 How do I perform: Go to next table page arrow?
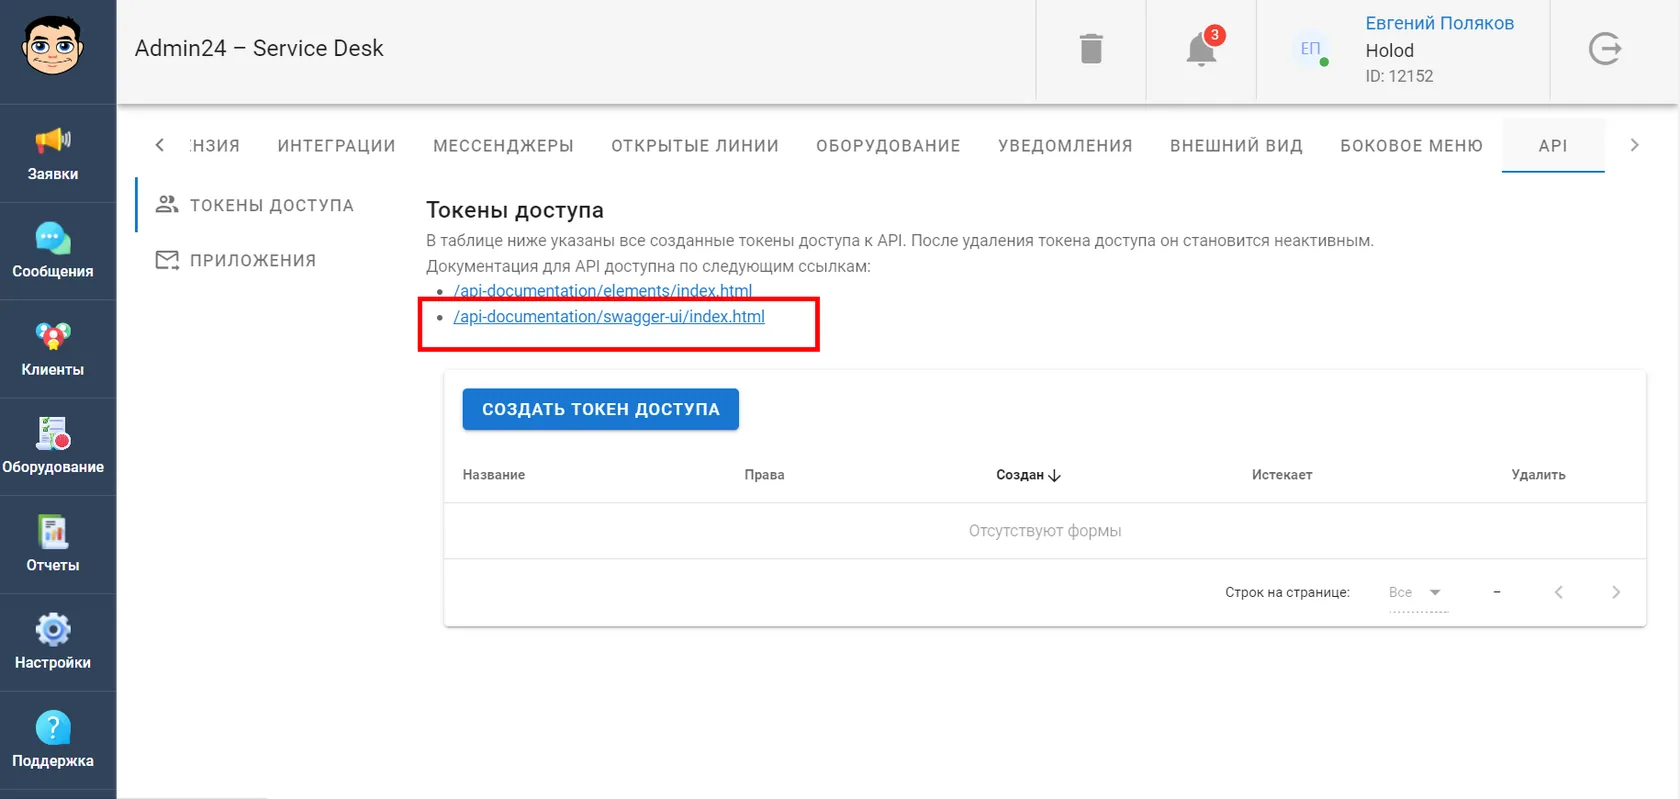tap(1616, 592)
